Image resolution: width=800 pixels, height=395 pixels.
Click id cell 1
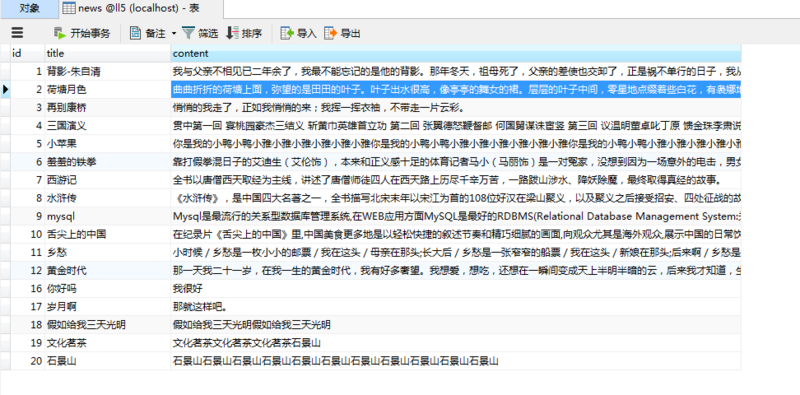point(27,71)
